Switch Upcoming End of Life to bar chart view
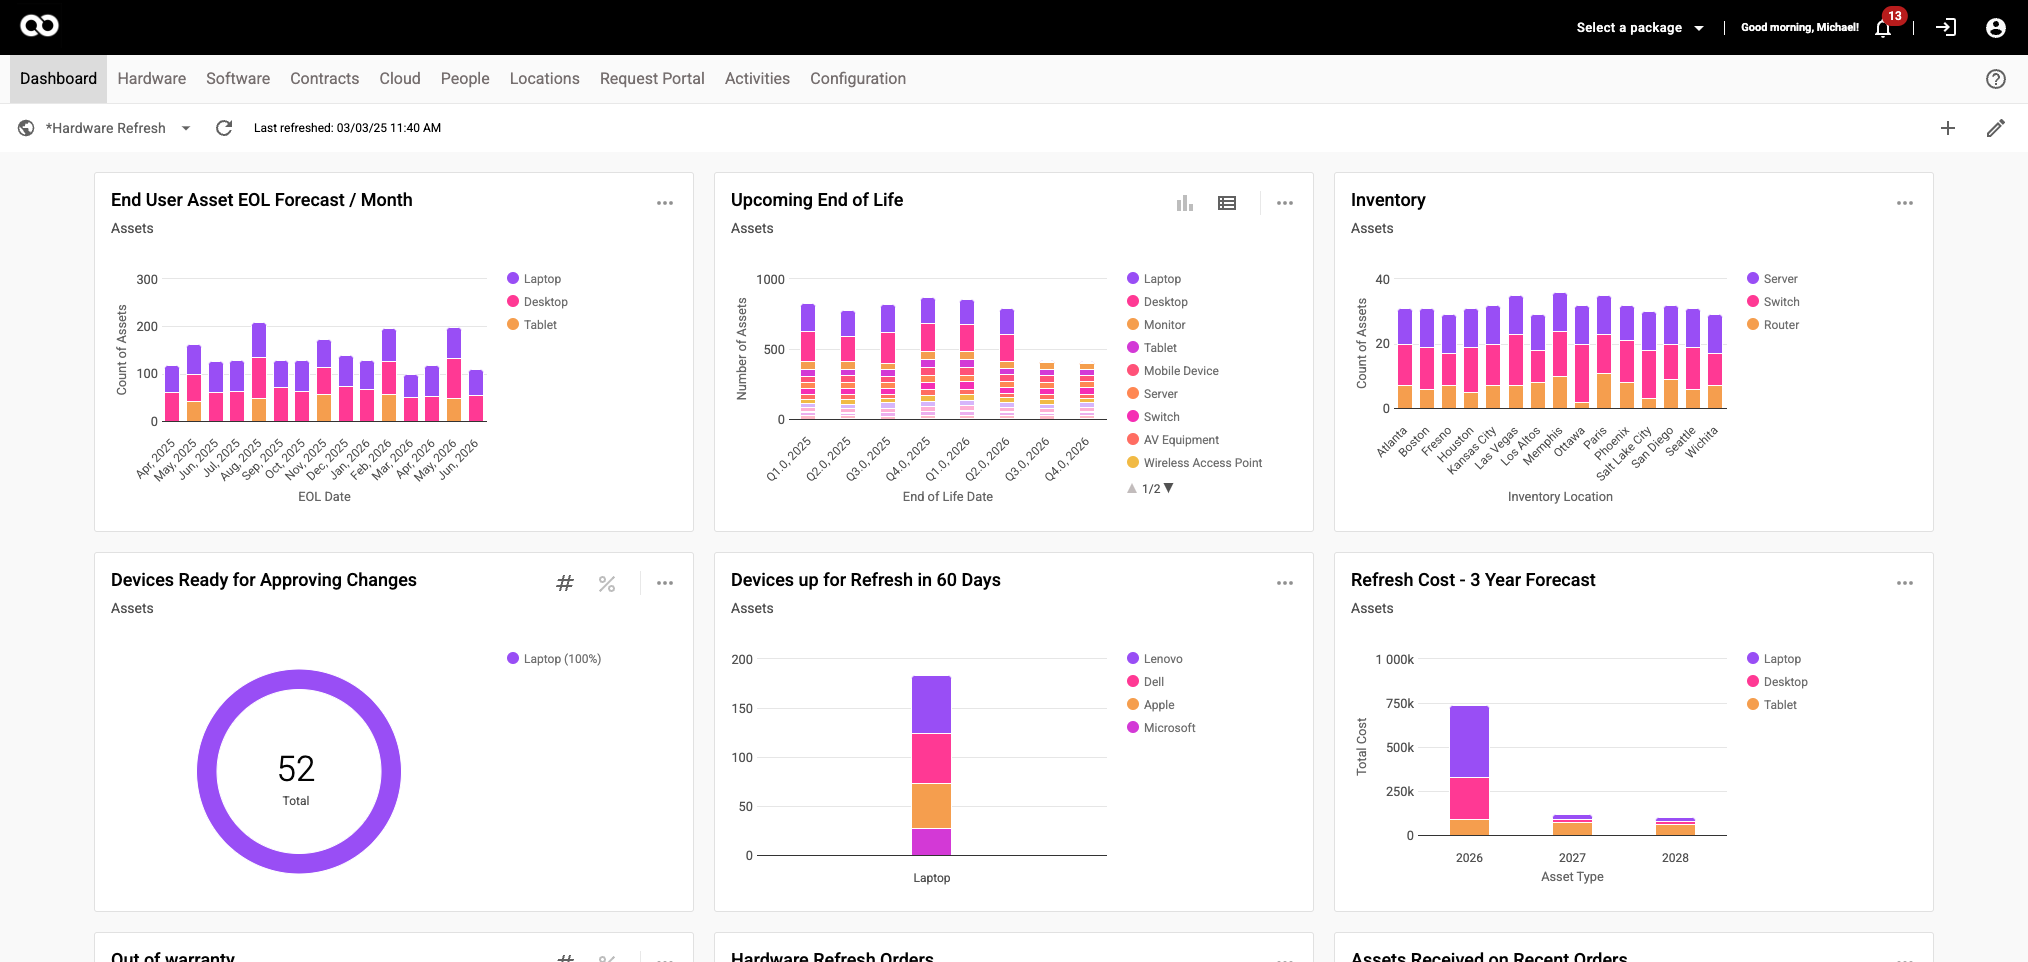 [x=1185, y=203]
